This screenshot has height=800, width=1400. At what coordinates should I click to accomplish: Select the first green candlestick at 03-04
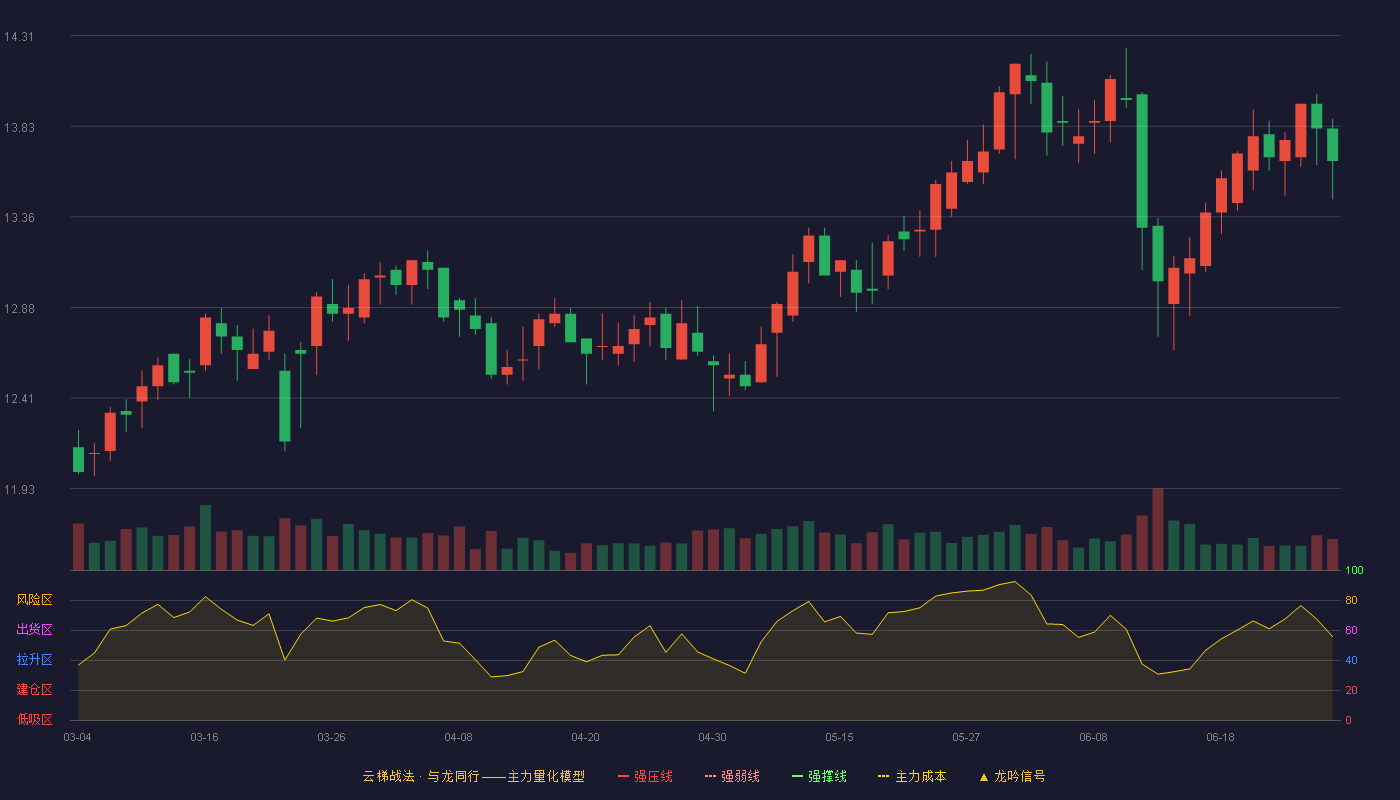click(x=78, y=459)
